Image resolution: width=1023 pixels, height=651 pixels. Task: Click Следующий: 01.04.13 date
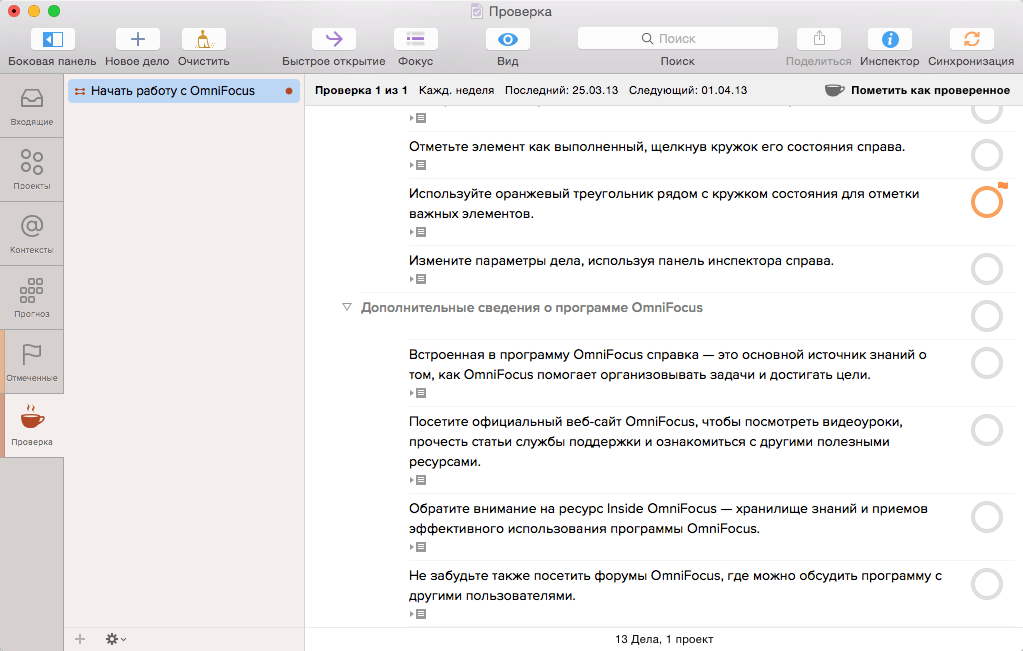click(x=688, y=90)
